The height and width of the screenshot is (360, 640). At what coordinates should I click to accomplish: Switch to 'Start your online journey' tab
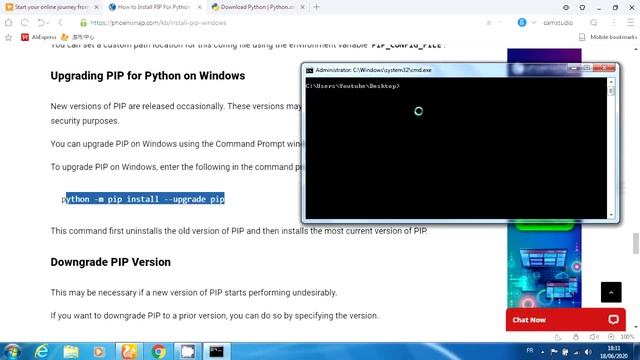coord(51,7)
